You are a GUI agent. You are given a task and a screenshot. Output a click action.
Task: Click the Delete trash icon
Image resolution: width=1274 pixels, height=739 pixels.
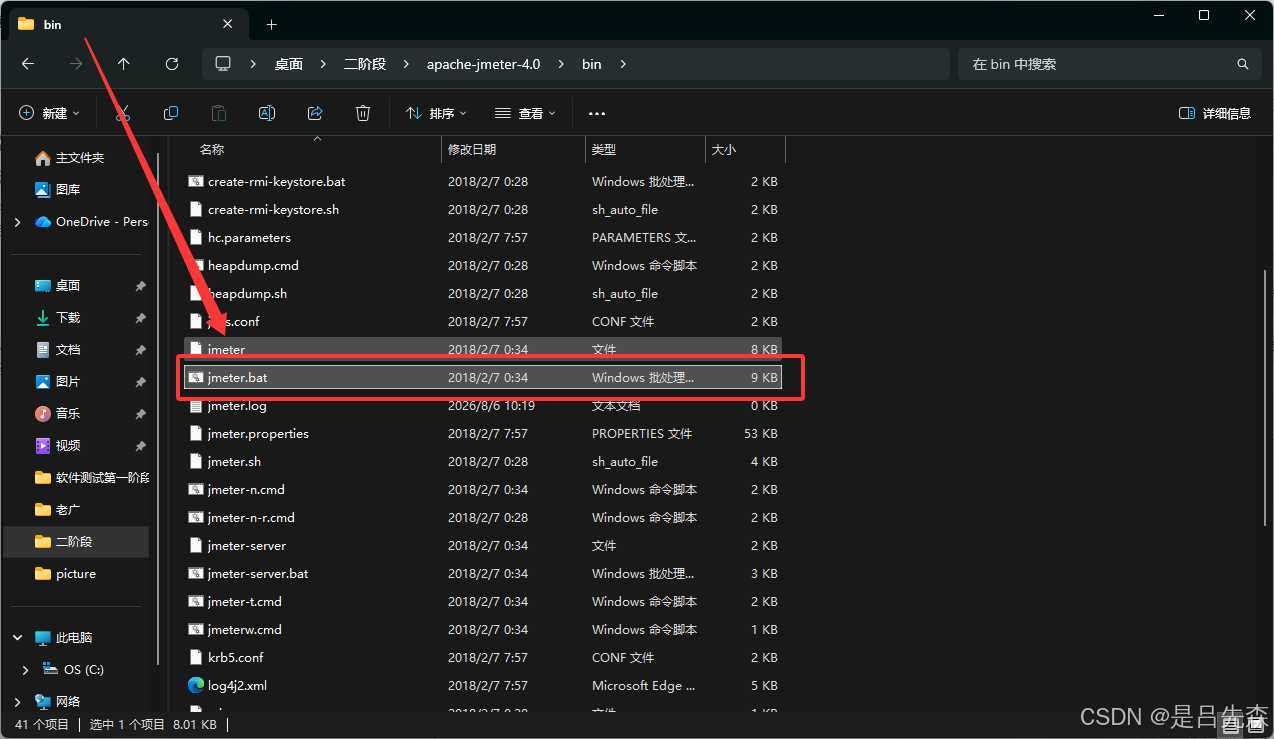(x=364, y=113)
